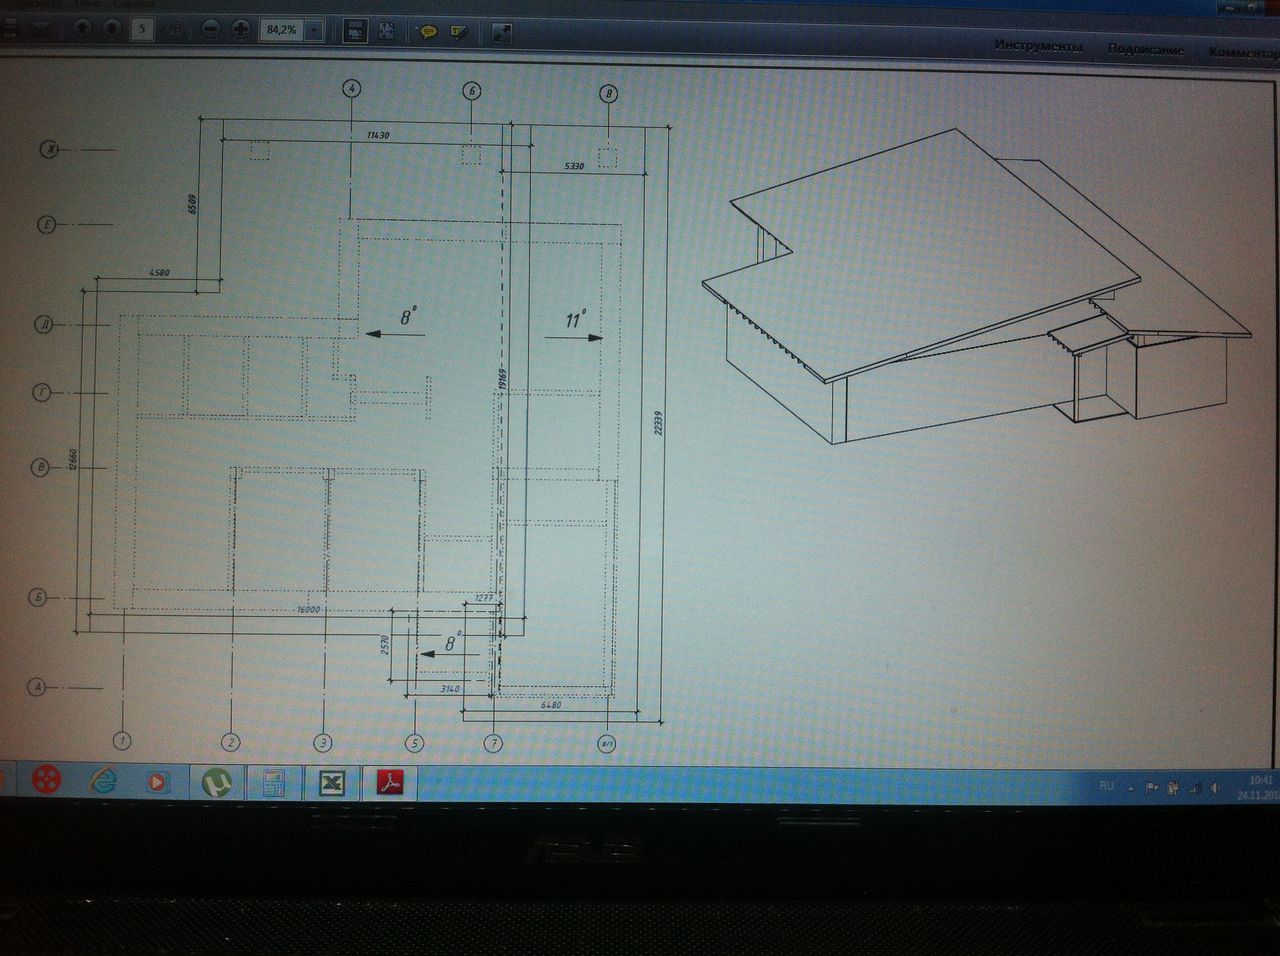Add a sticky note comment
Screen dimensions: 1280x956
428,32
